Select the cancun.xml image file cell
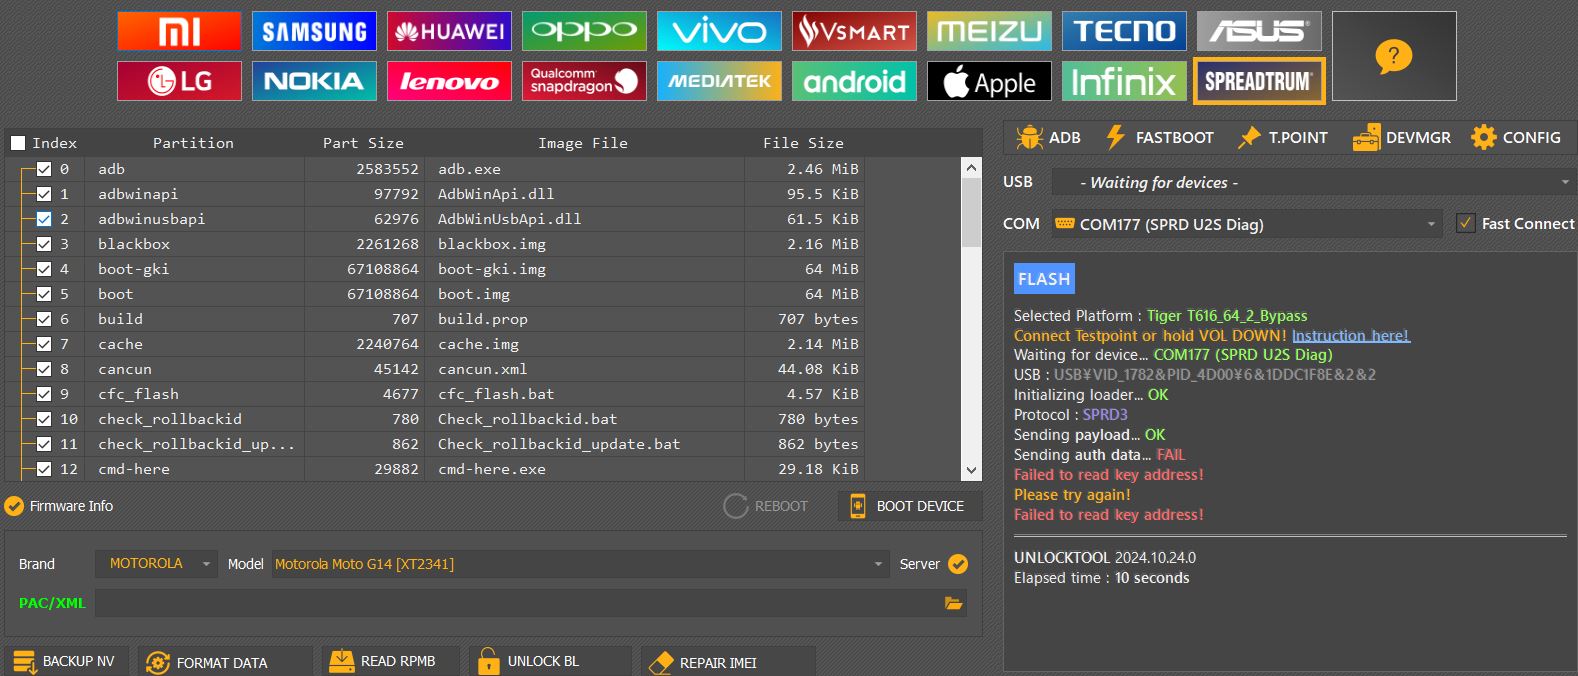Image resolution: width=1578 pixels, height=676 pixels. tap(584, 369)
